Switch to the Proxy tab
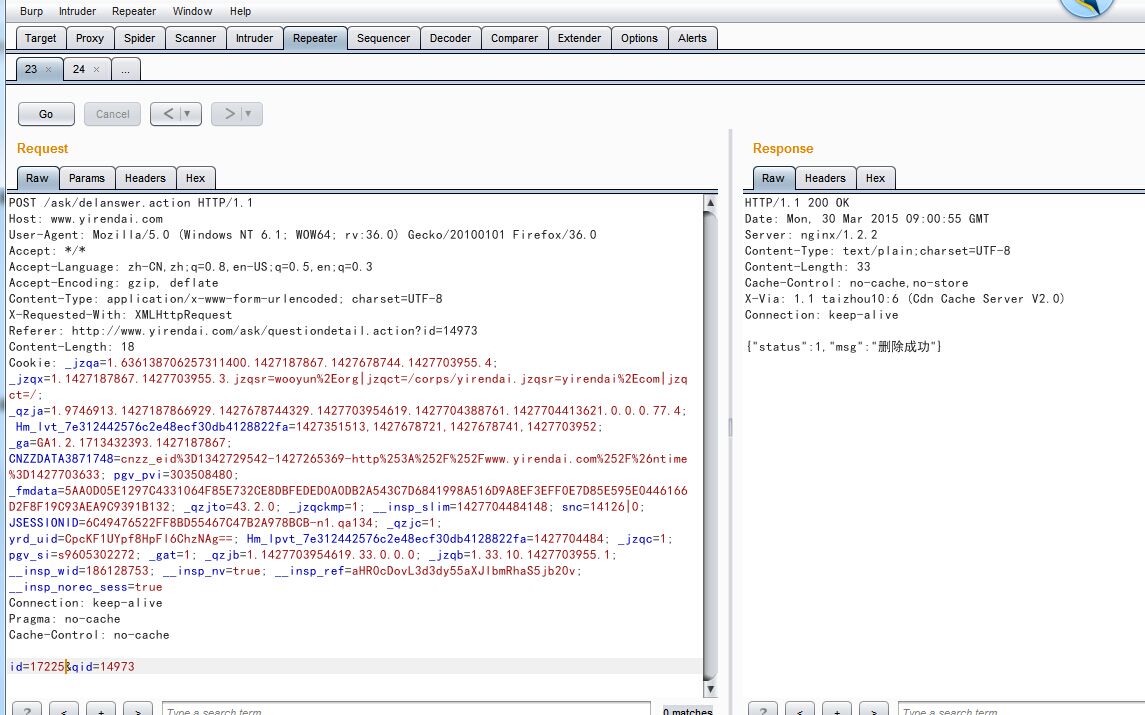Image resolution: width=1145 pixels, height=715 pixels. pos(90,38)
